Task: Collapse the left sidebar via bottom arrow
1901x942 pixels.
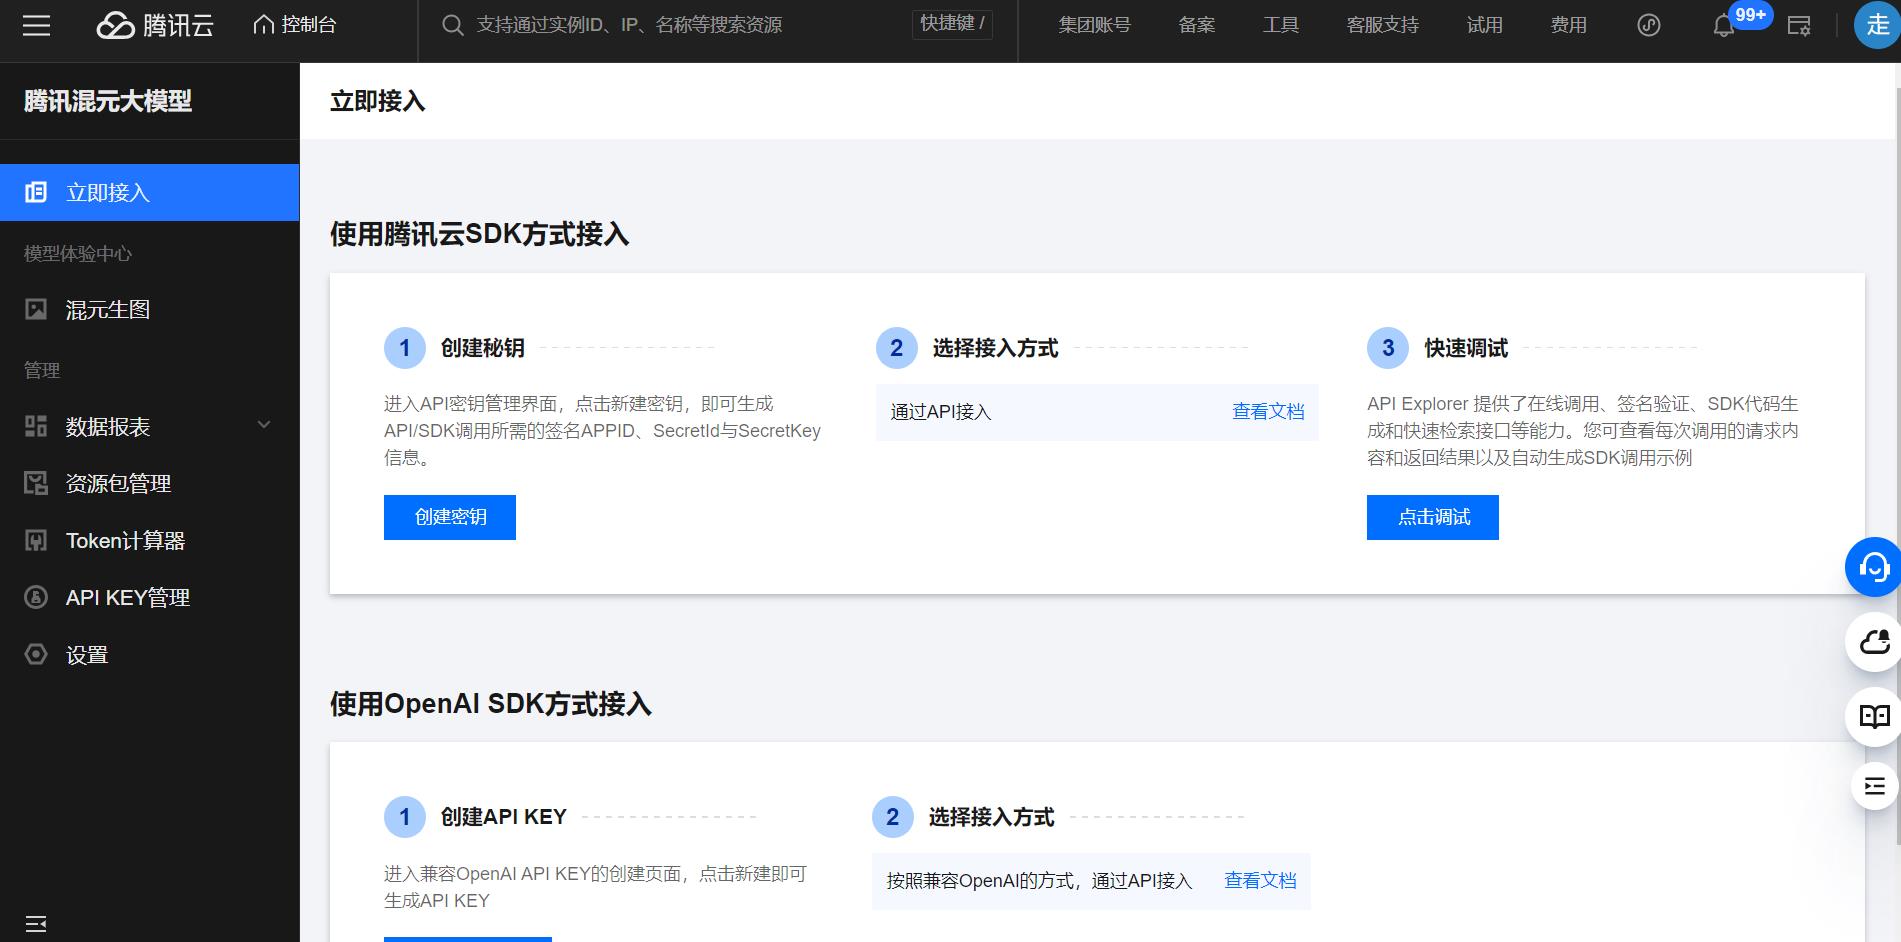Action: (x=36, y=921)
